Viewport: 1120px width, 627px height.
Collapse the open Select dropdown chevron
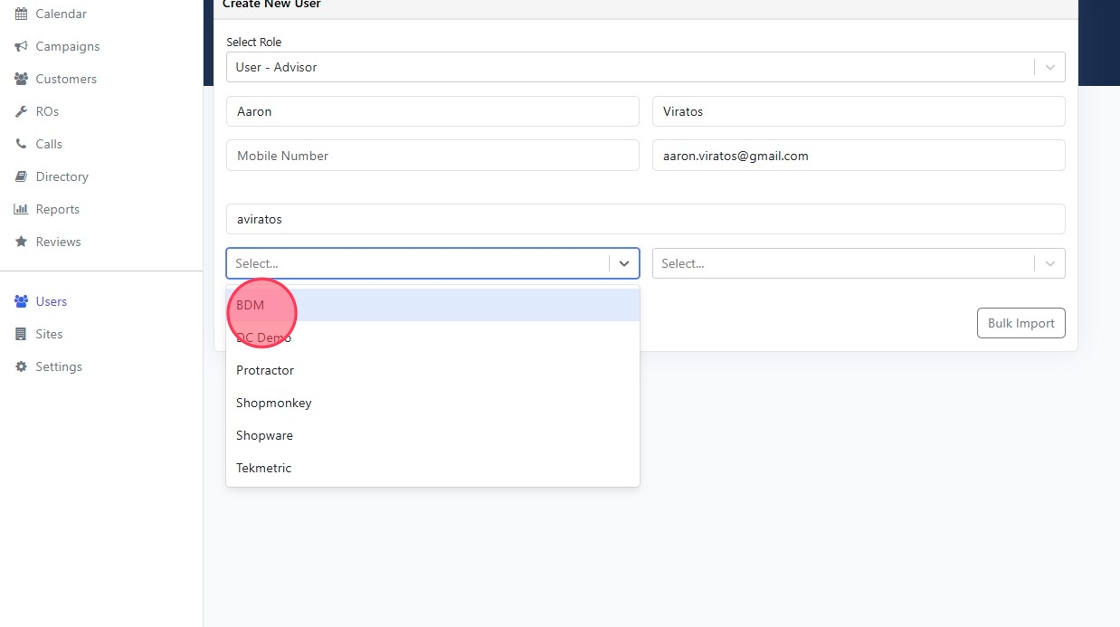point(624,264)
